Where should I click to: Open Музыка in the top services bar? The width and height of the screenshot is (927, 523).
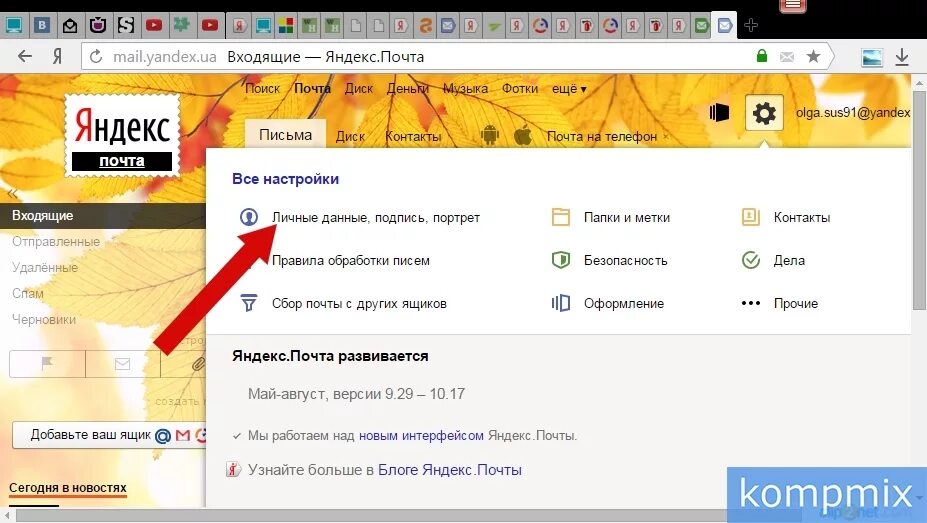pos(465,89)
